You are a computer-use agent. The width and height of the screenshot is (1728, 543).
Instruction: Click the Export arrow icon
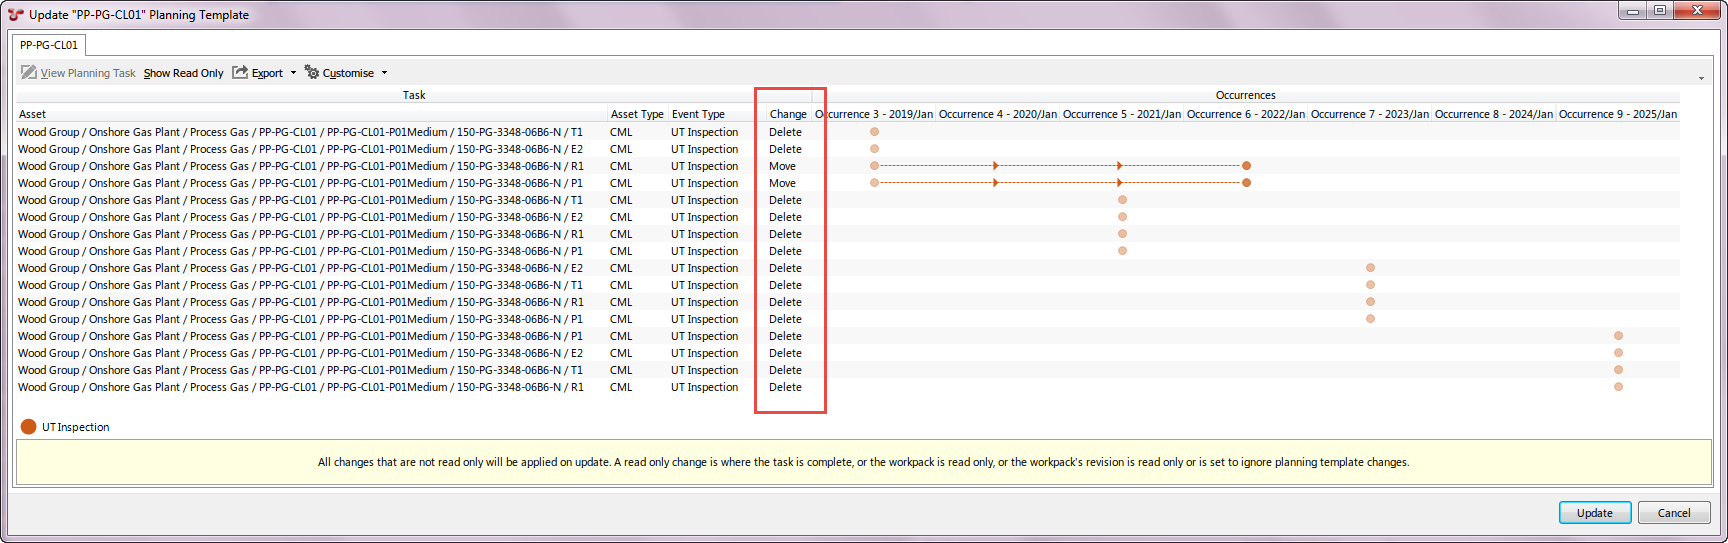pos(240,73)
